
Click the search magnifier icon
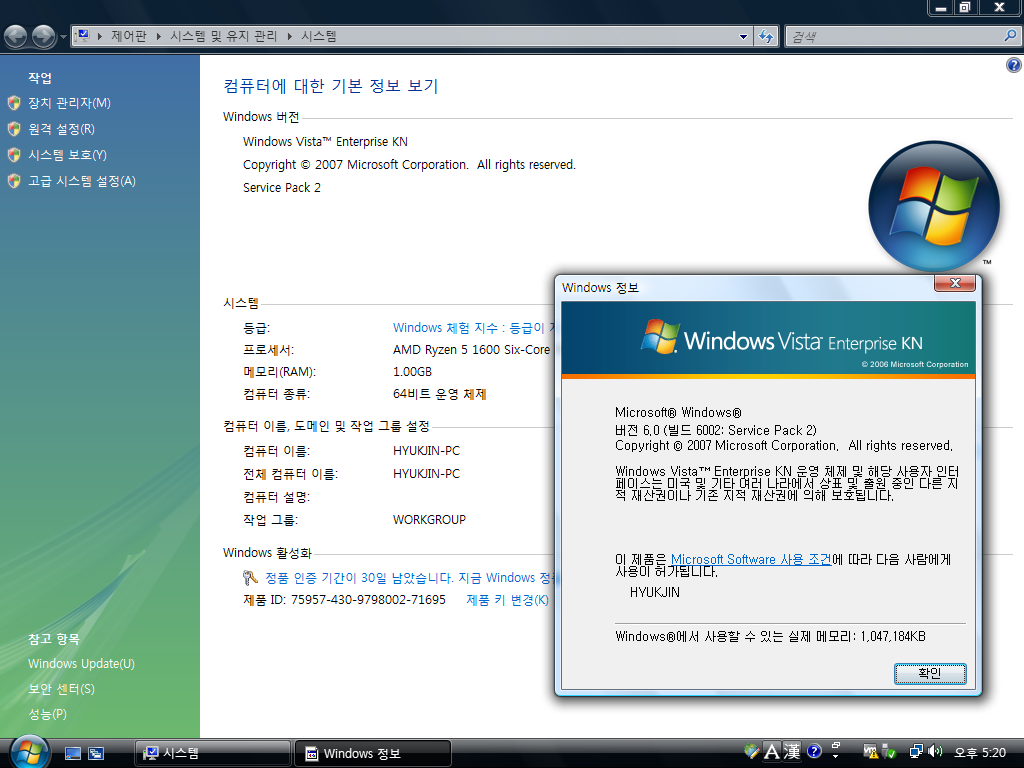pyautogui.click(x=1010, y=37)
